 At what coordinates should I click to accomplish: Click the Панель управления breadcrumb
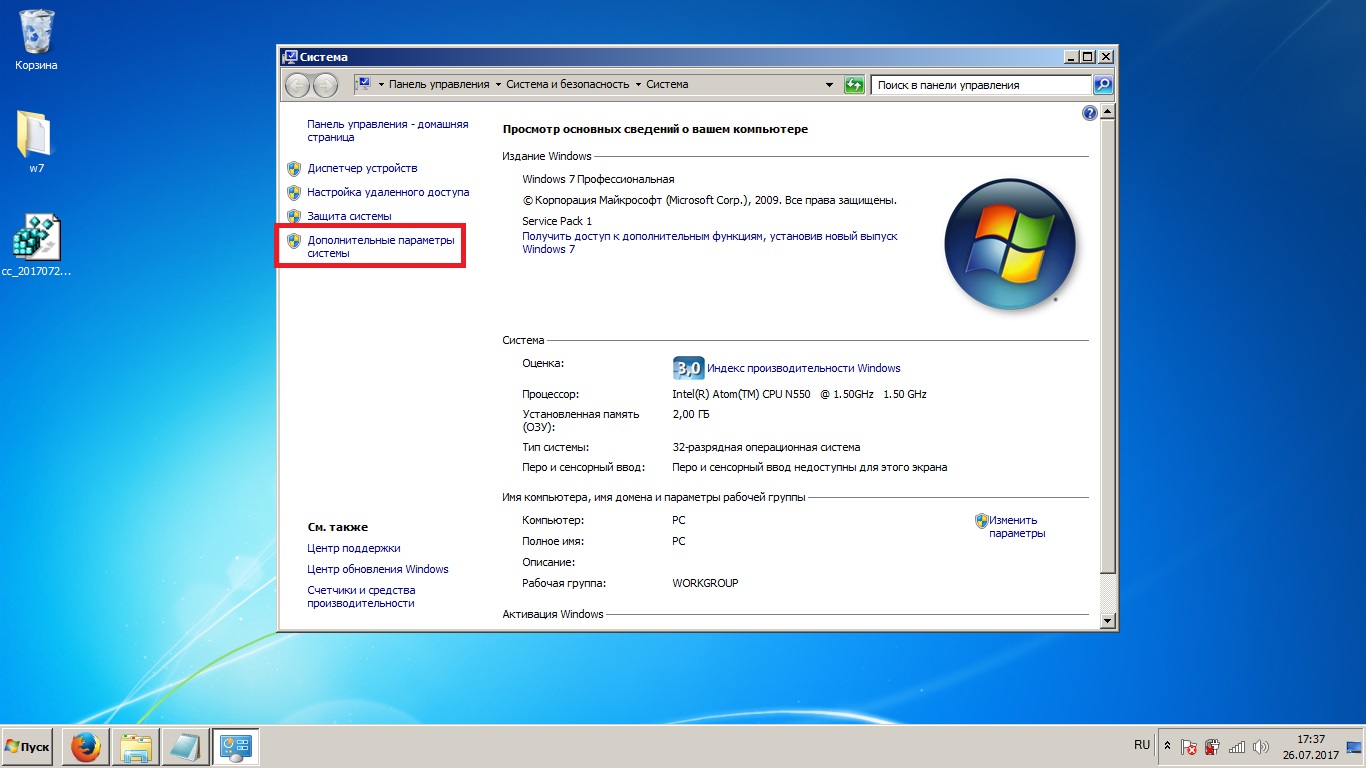[x=439, y=85]
